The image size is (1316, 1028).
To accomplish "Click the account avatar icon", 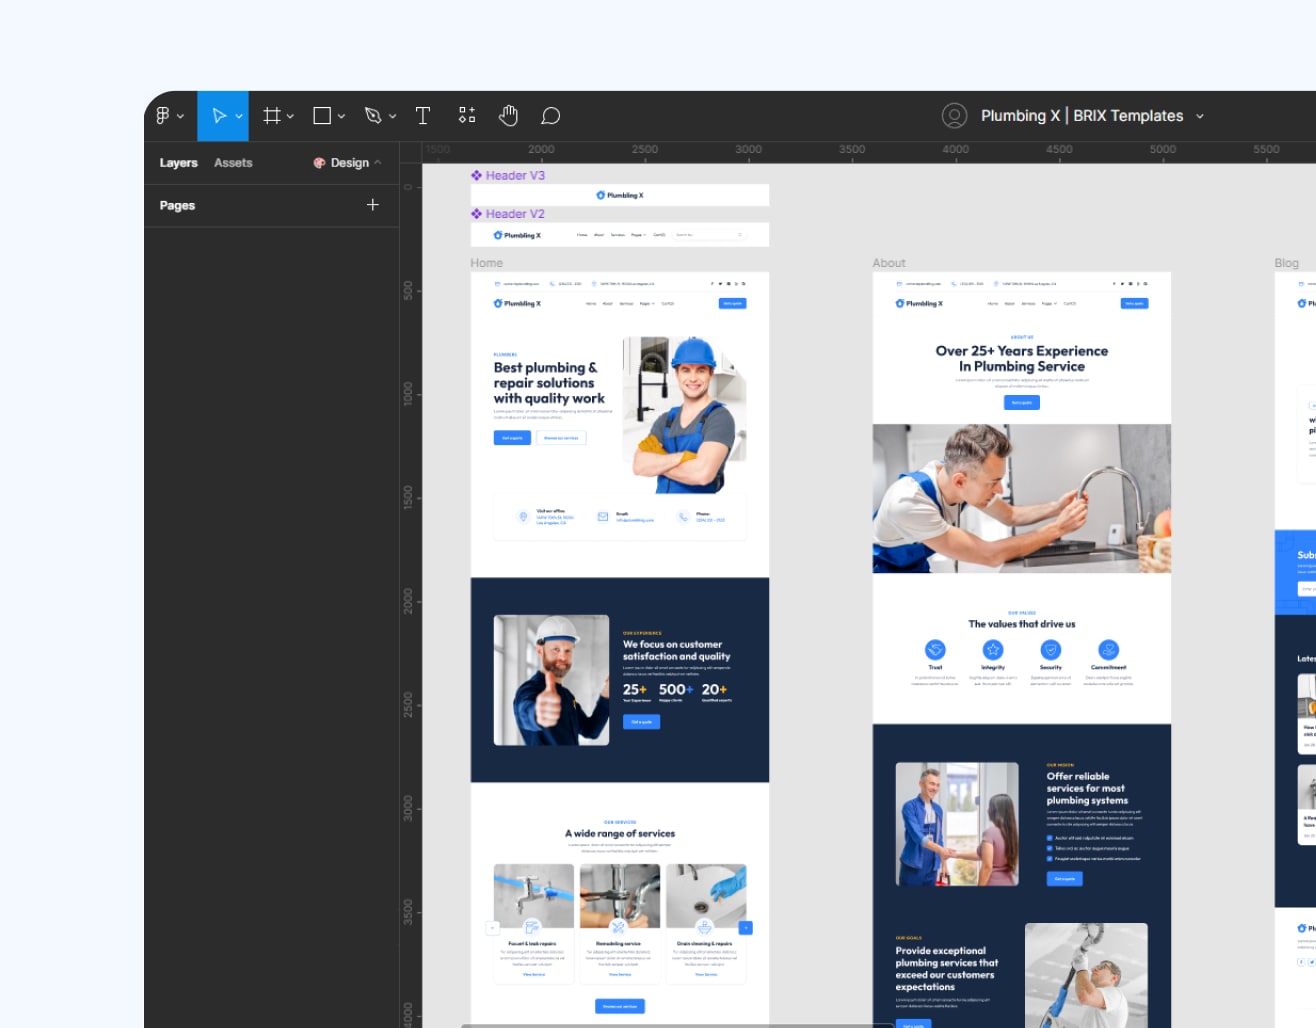I will tap(955, 115).
